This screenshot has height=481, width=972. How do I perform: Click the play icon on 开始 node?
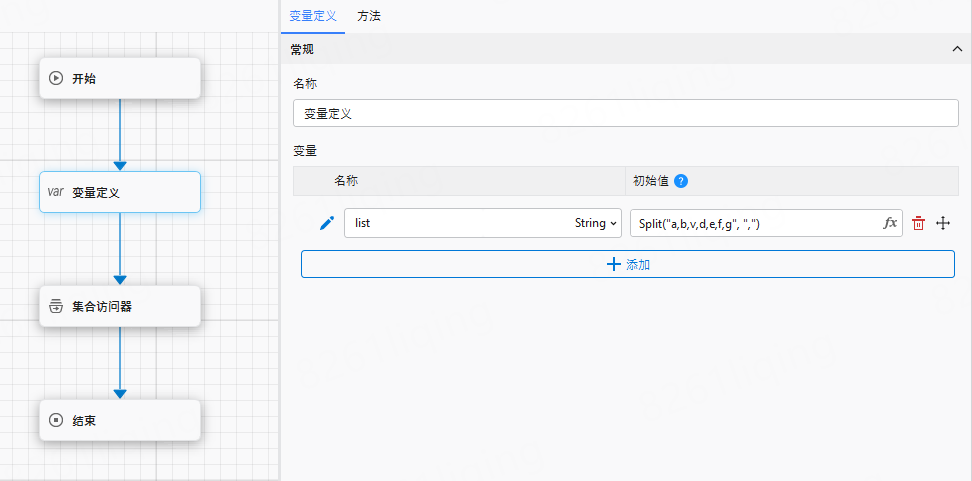pyautogui.click(x=56, y=78)
